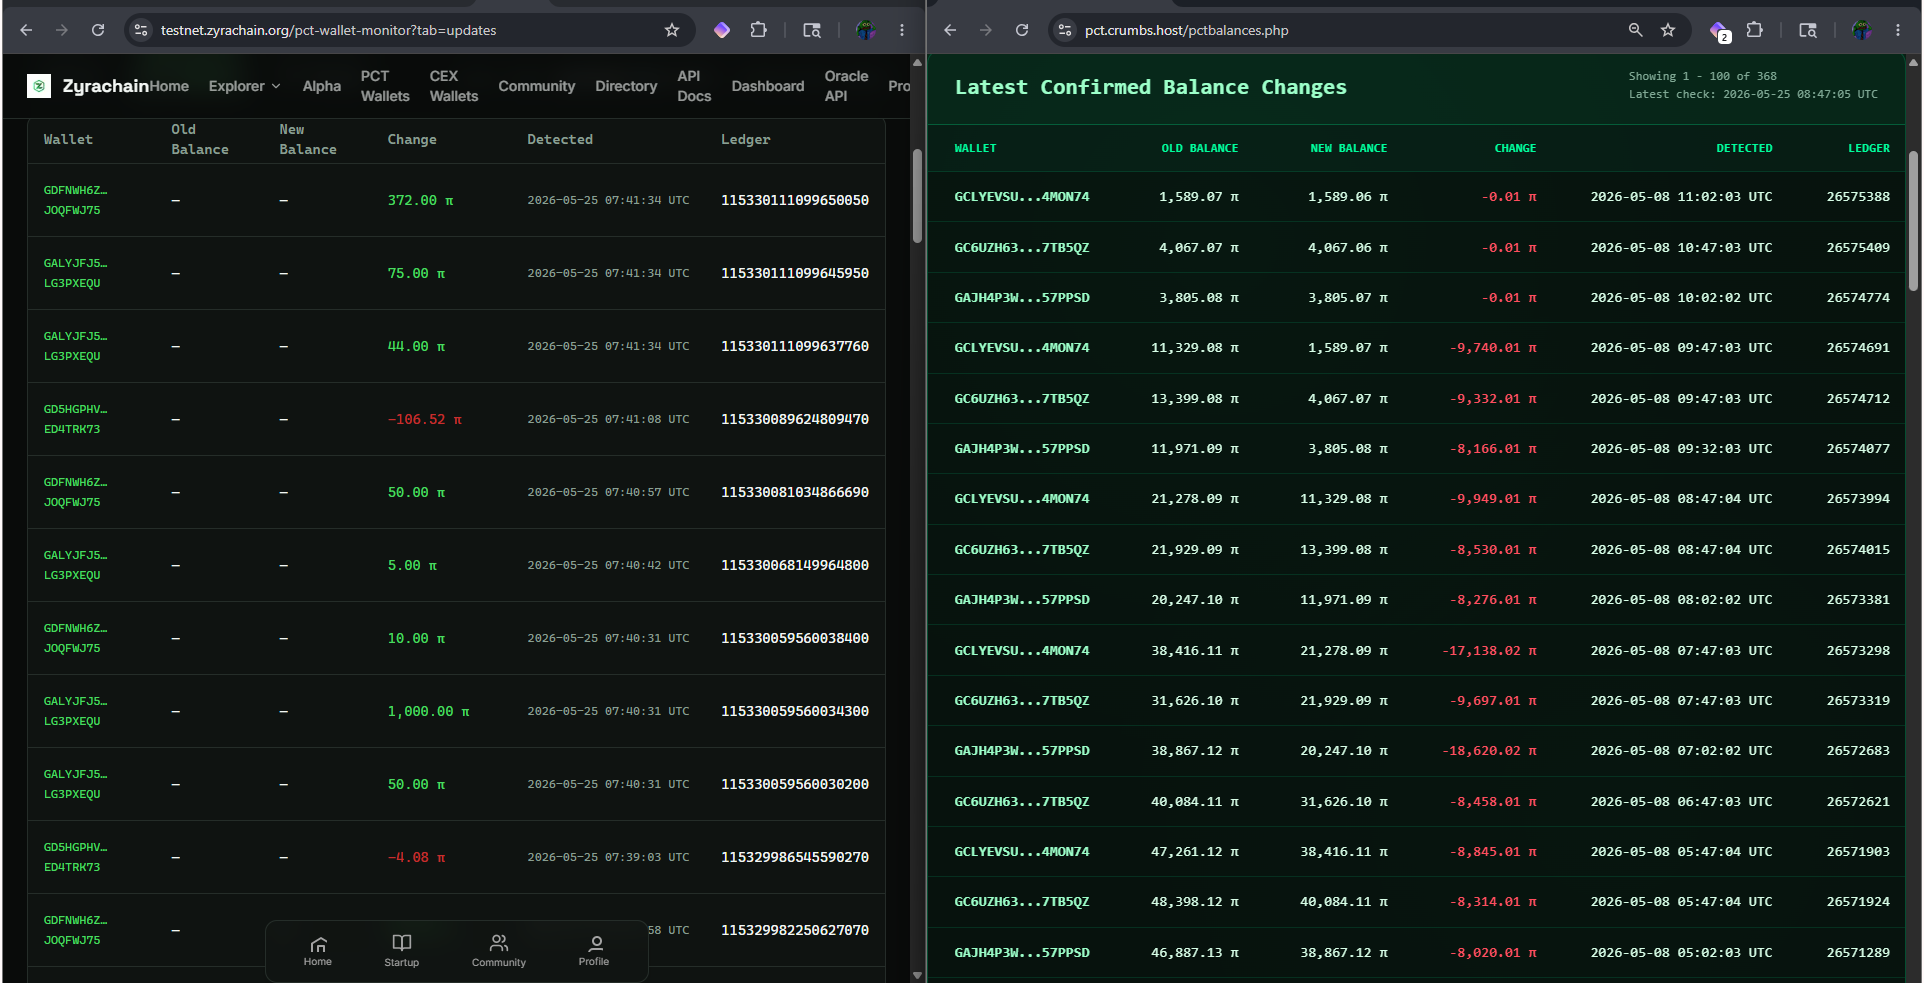Screen dimensions: 1924x983
Task: Click the -4.08 π change value
Action: pos(416,857)
